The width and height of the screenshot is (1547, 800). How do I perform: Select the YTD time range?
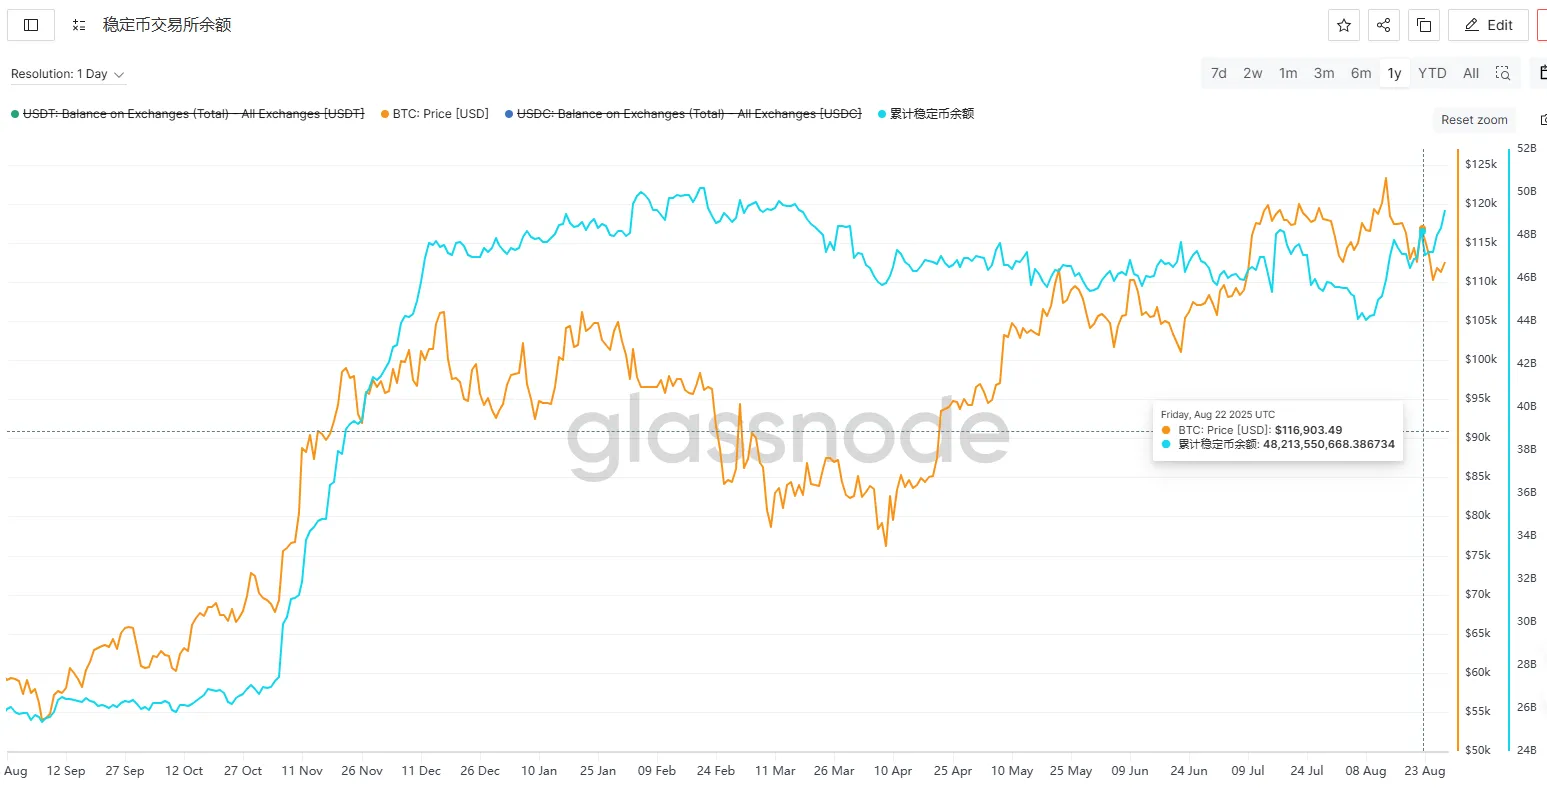1432,73
